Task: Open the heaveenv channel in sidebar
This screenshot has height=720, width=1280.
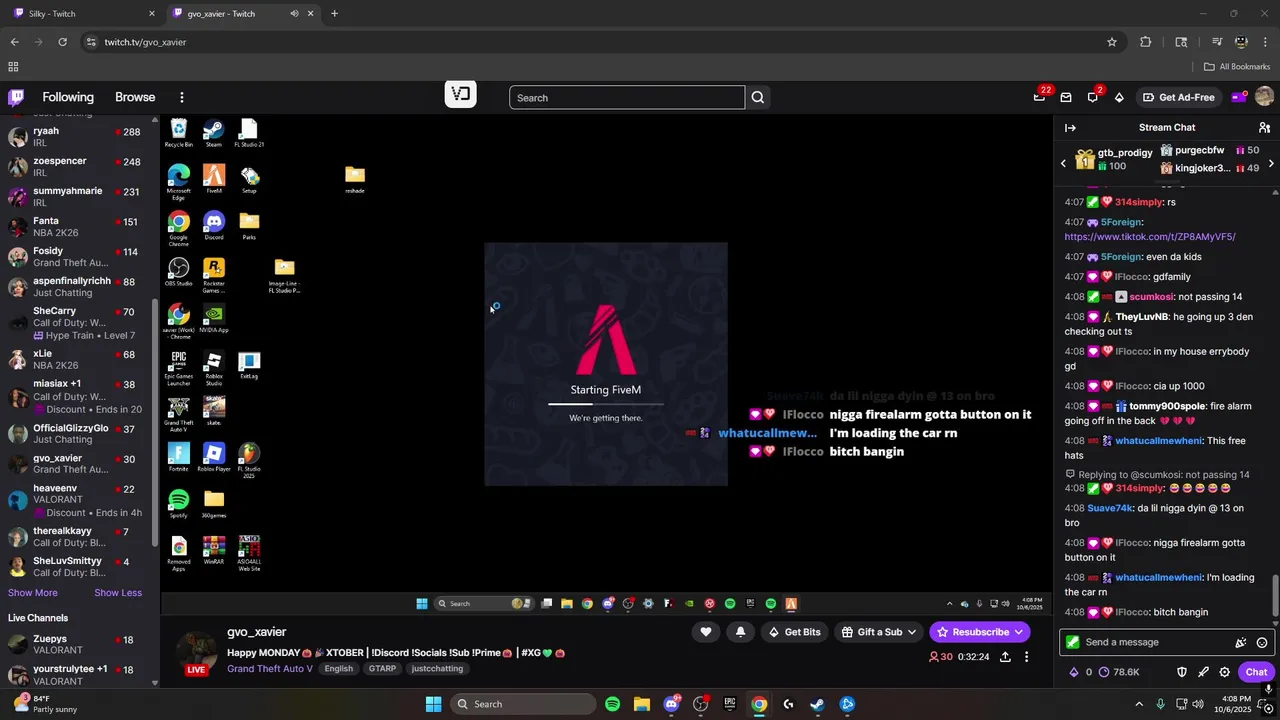Action: pos(79,500)
